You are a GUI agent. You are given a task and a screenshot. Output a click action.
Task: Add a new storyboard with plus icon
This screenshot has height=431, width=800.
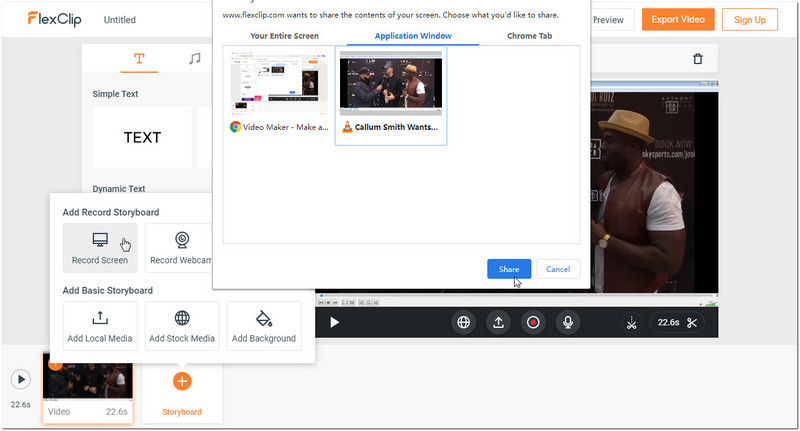[x=182, y=381]
